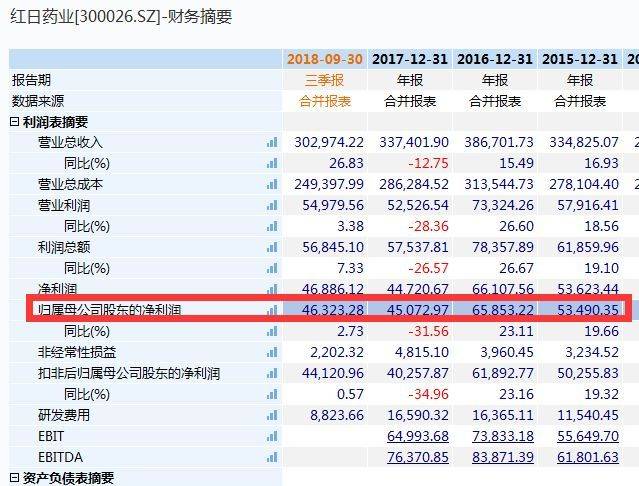Open chart icon for EBITDA row
The image size is (639, 486).
tap(272, 457)
